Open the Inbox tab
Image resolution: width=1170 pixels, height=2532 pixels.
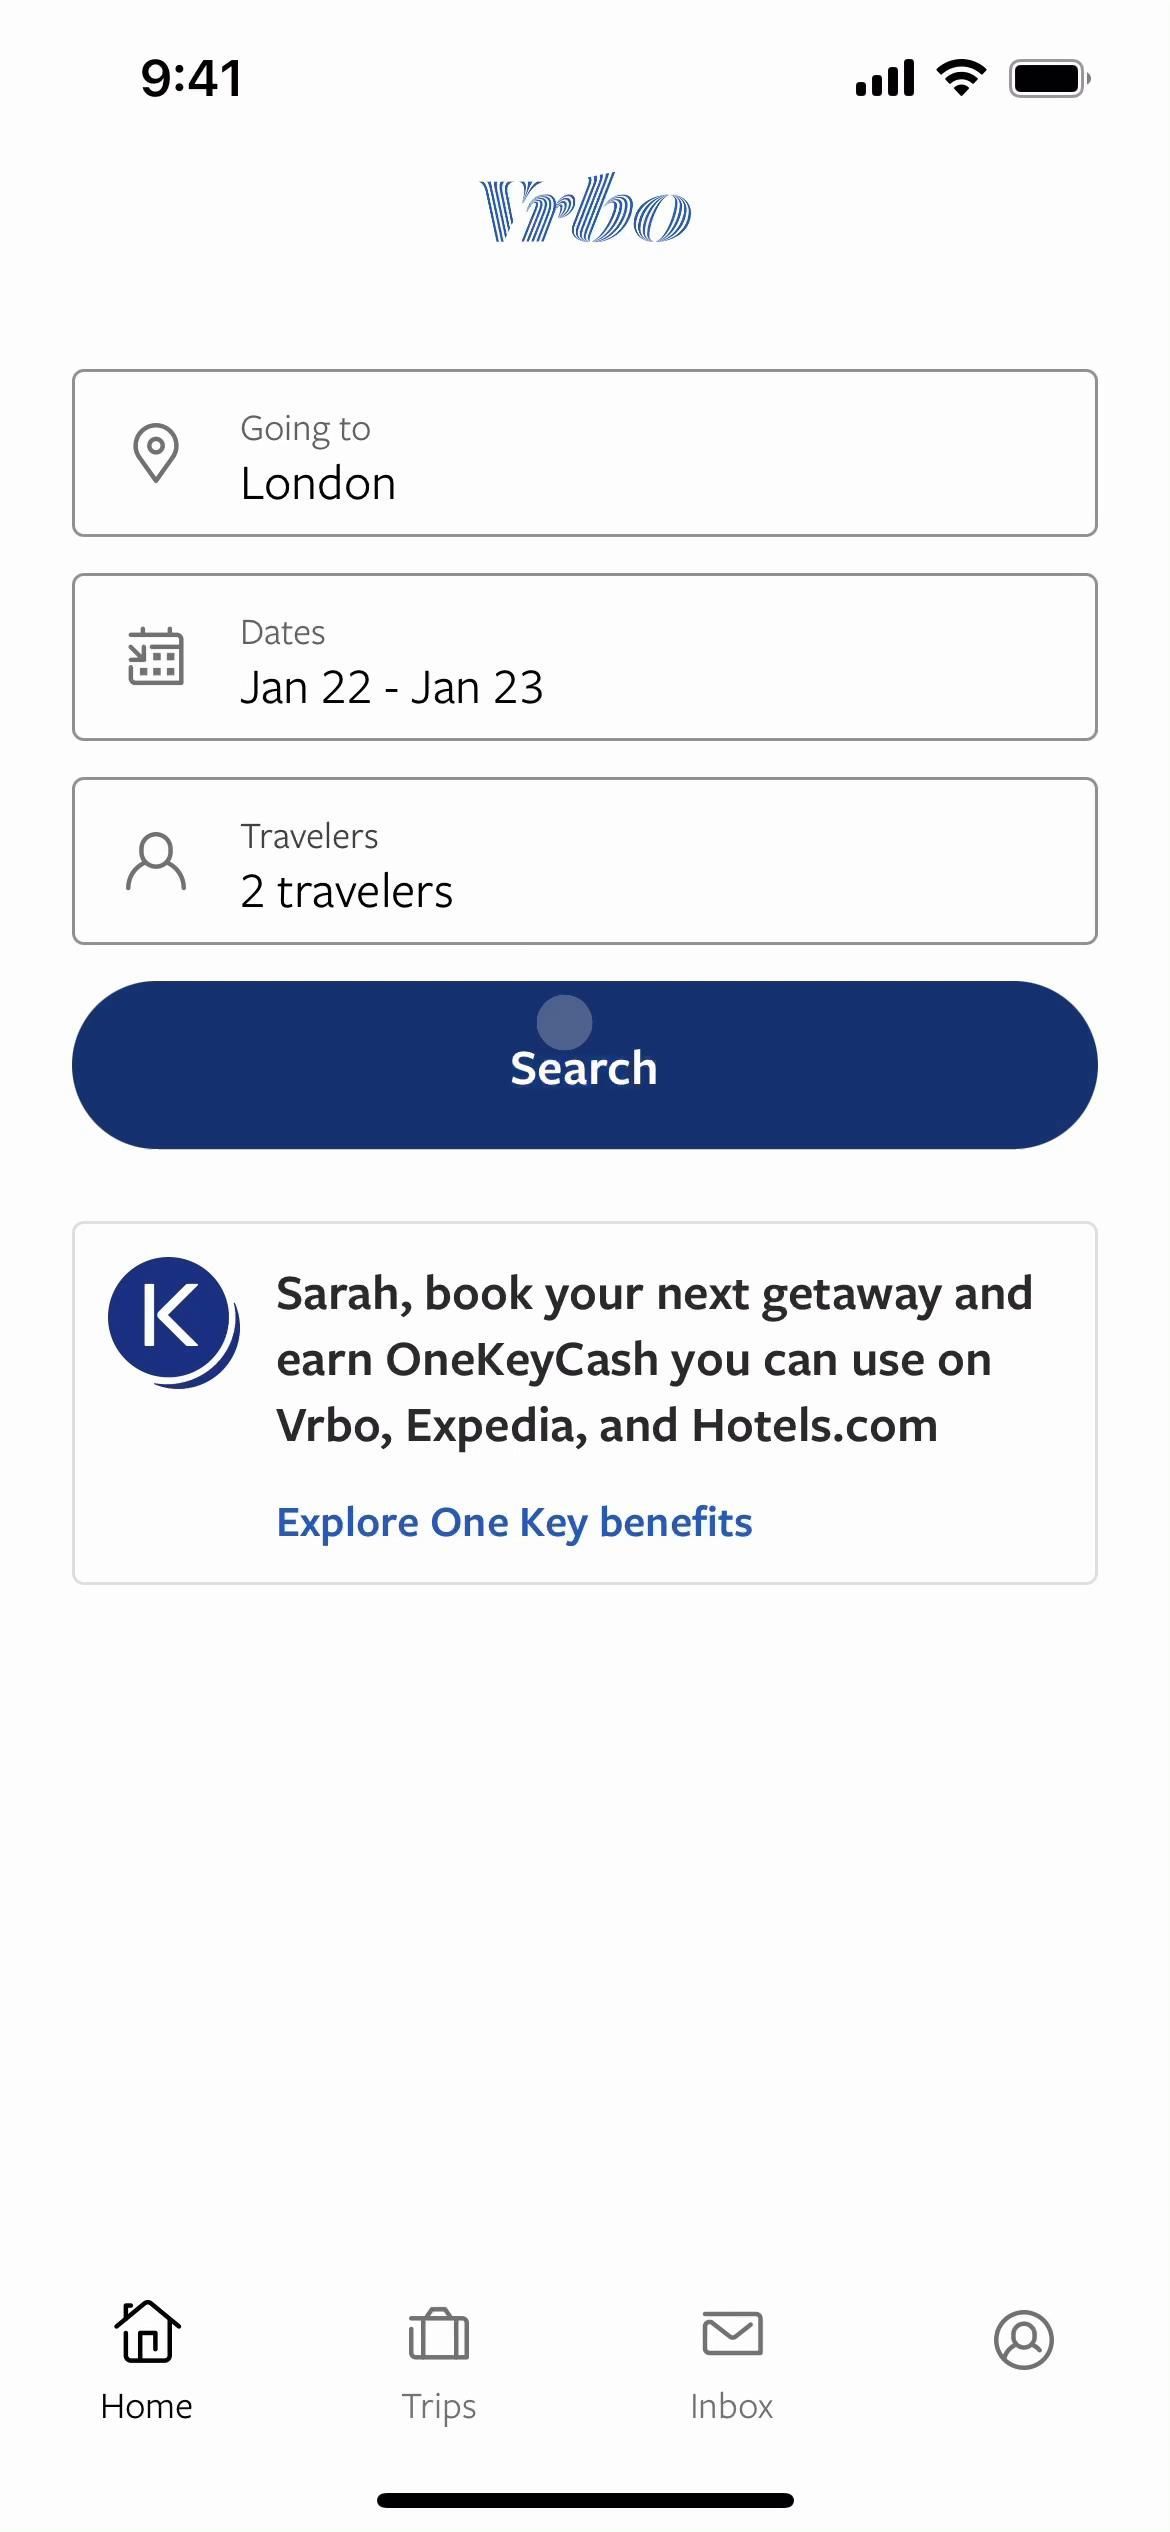click(731, 2362)
